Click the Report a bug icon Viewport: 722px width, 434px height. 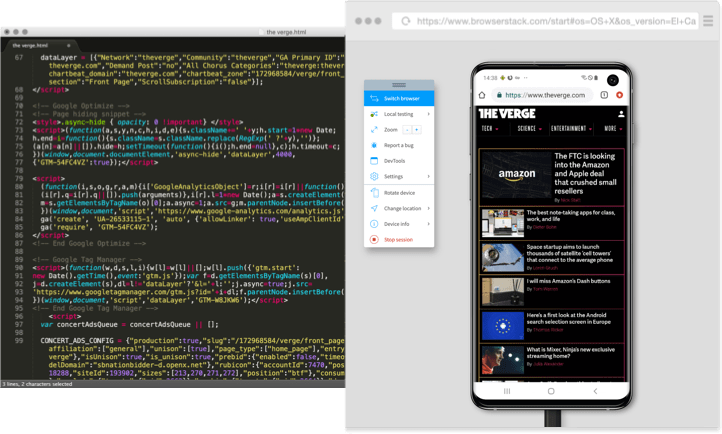[374, 145]
